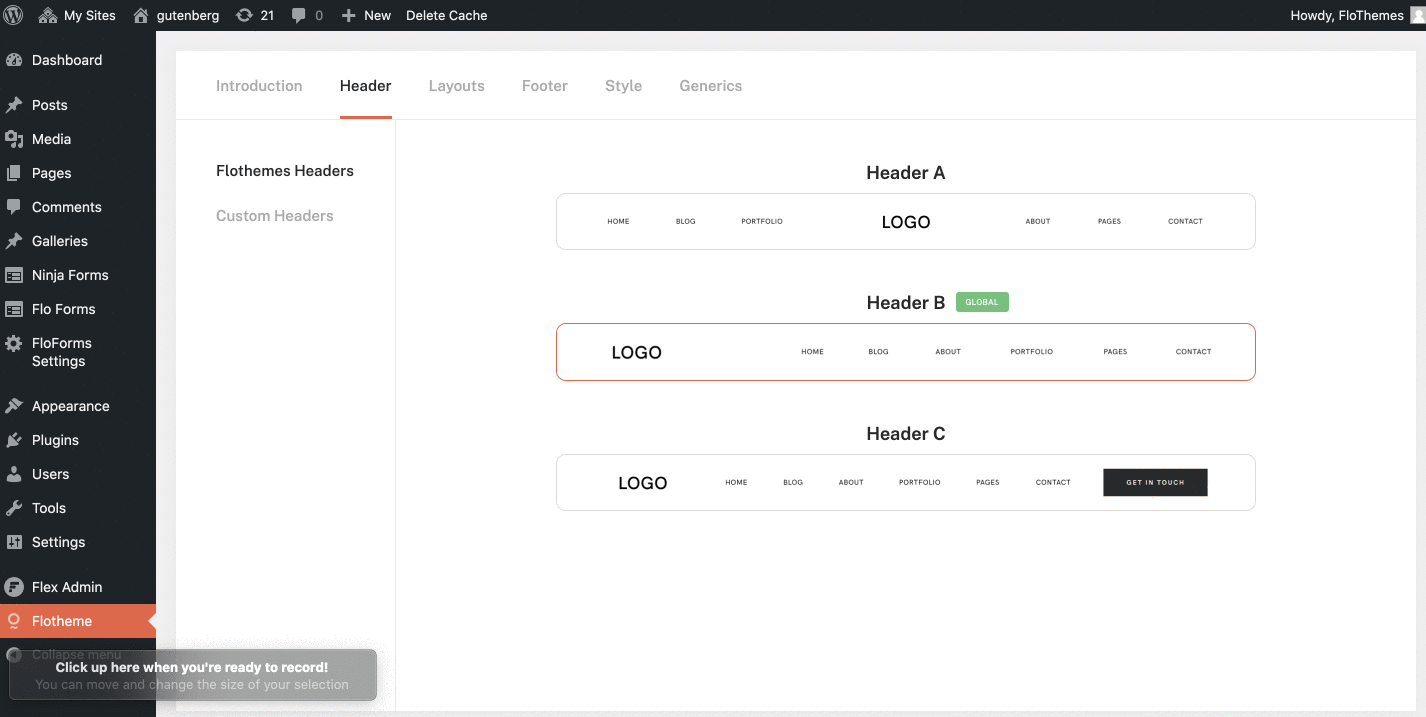
Task: Open the Flex Admin menu label
Action: click(x=67, y=587)
